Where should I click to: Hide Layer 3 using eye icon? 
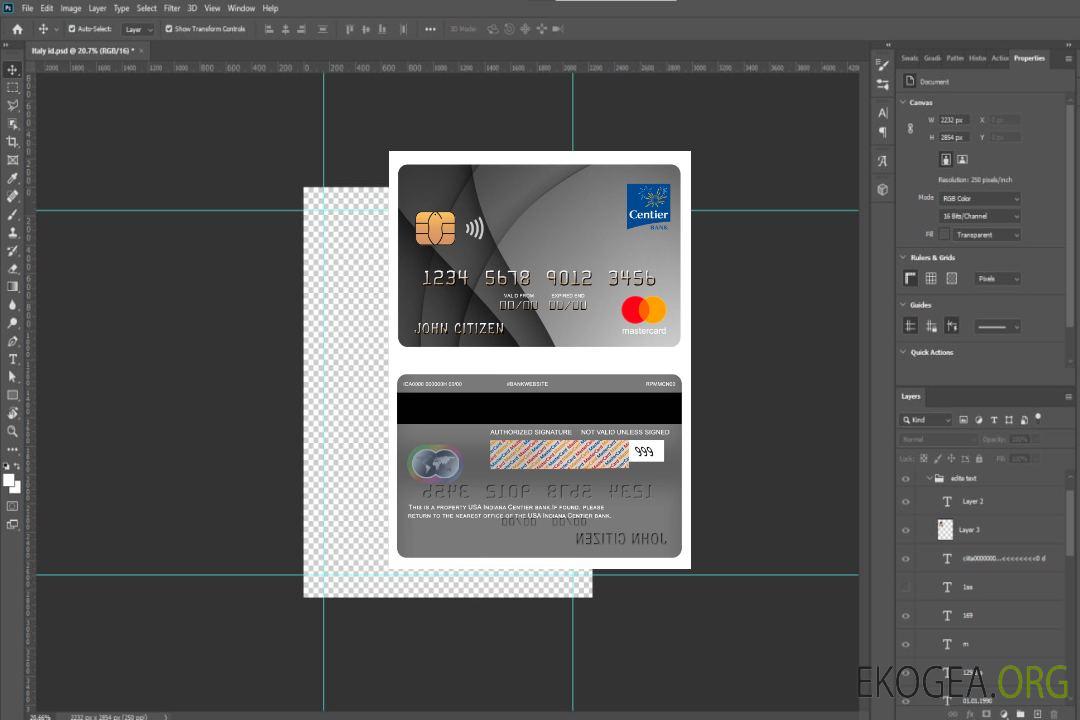(906, 531)
